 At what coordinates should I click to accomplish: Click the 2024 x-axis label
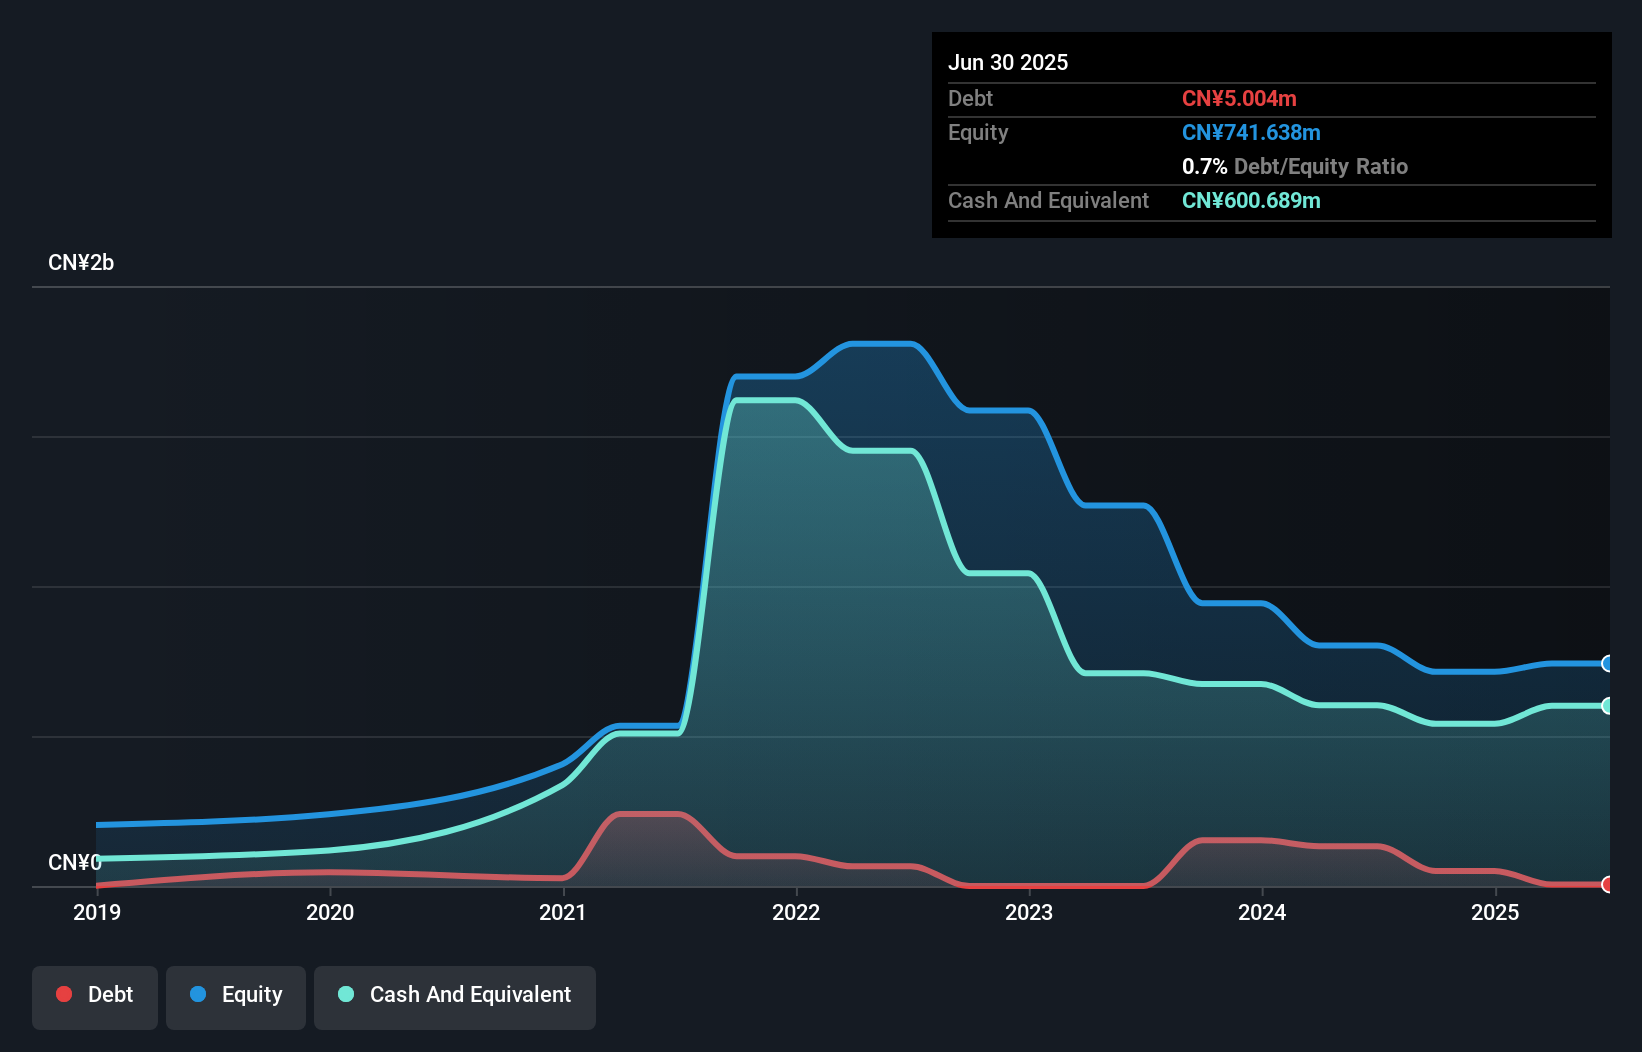coord(1262,912)
